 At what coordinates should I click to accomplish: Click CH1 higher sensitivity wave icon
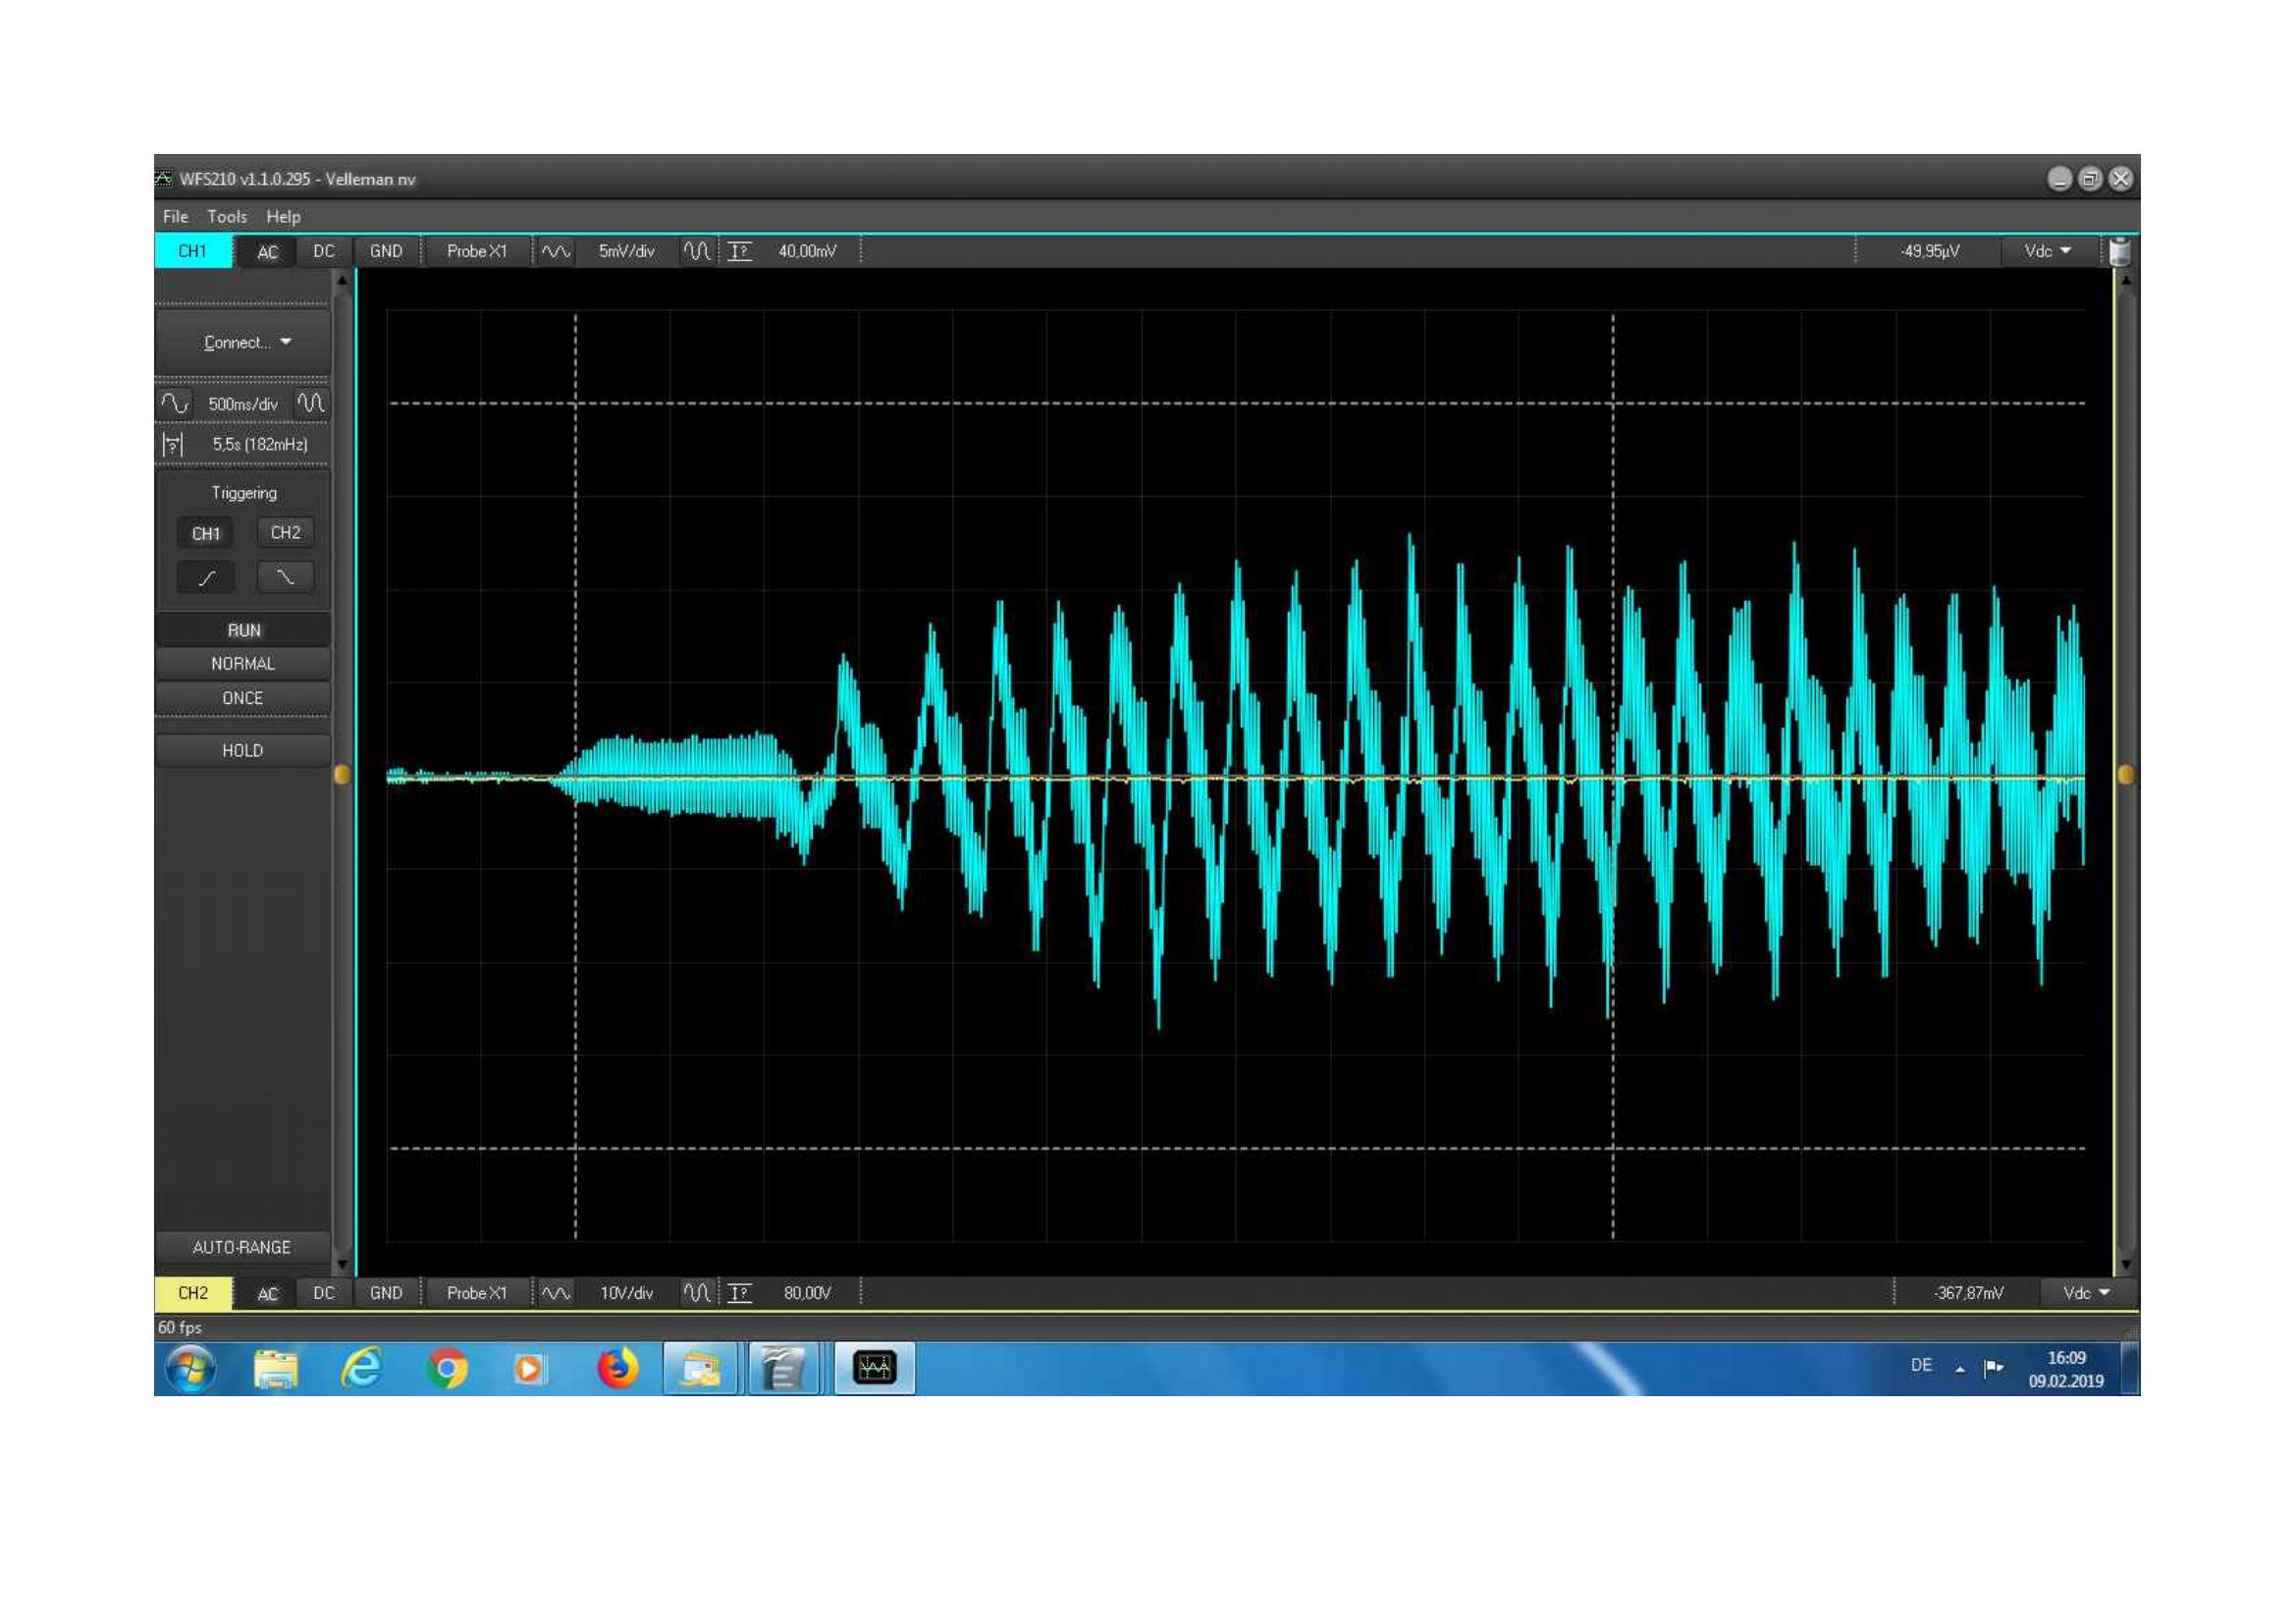[x=697, y=251]
